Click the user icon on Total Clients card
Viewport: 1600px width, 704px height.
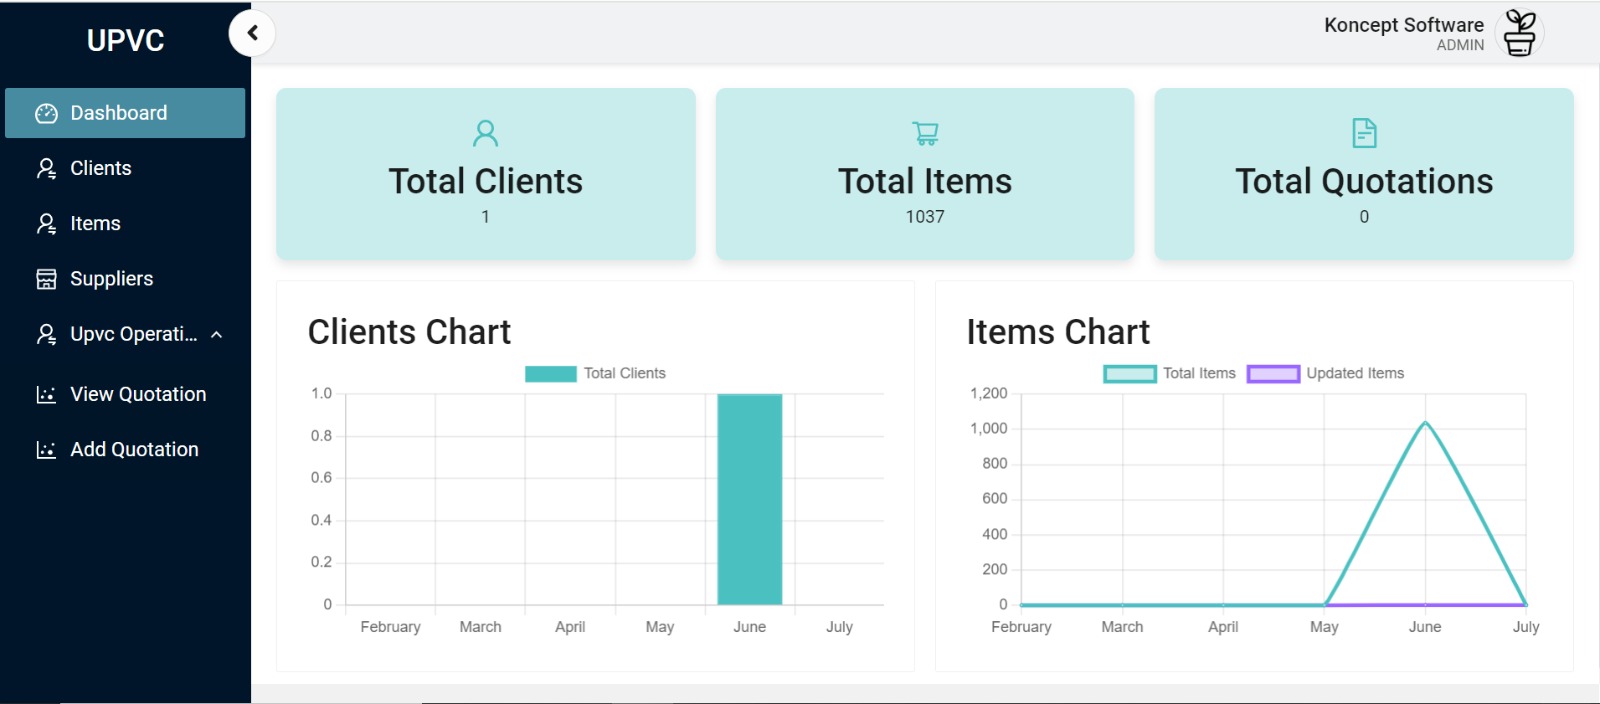pyautogui.click(x=485, y=133)
